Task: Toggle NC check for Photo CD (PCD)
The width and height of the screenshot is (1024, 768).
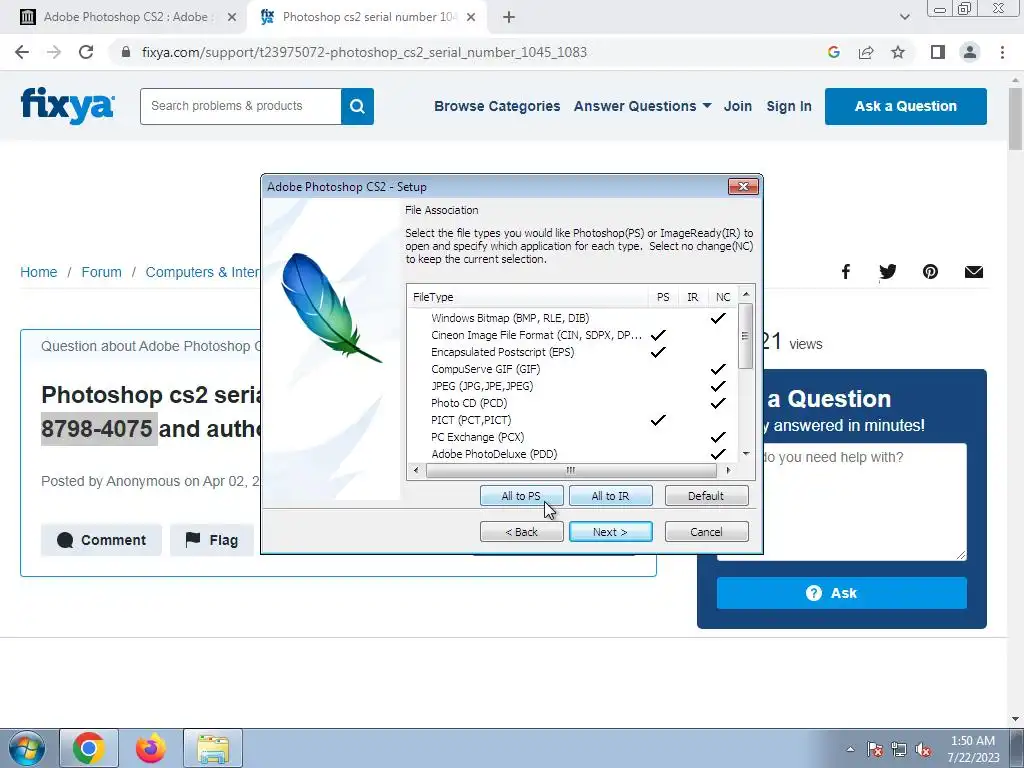Action: [718, 403]
